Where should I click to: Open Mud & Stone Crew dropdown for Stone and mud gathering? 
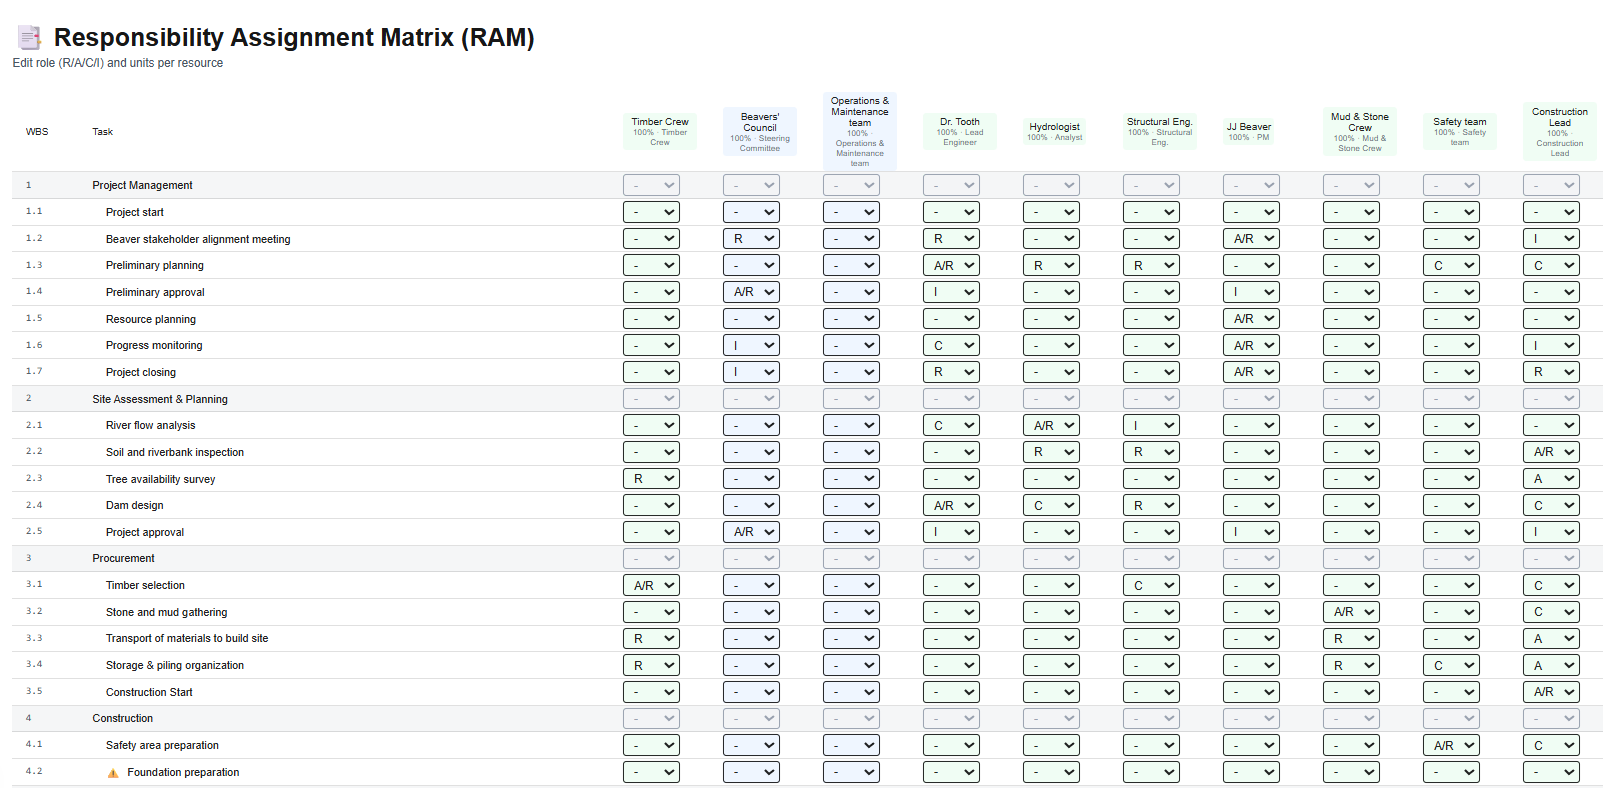pos(1350,612)
